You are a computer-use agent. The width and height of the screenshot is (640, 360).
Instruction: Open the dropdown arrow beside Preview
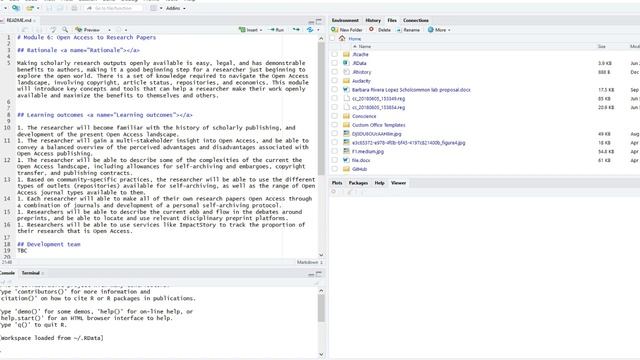(109, 30)
